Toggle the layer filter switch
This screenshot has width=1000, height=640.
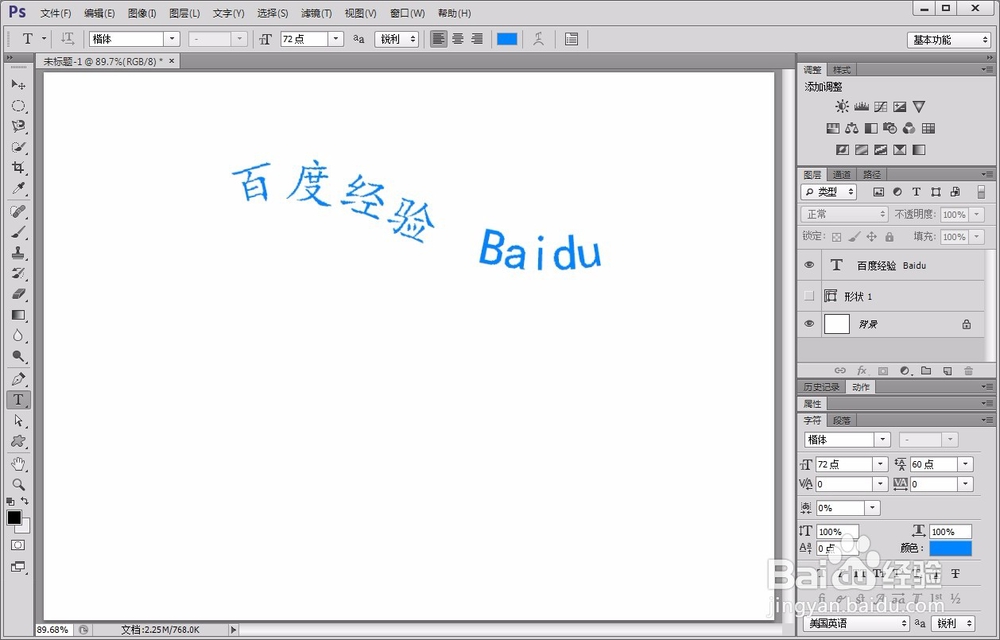point(981,192)
